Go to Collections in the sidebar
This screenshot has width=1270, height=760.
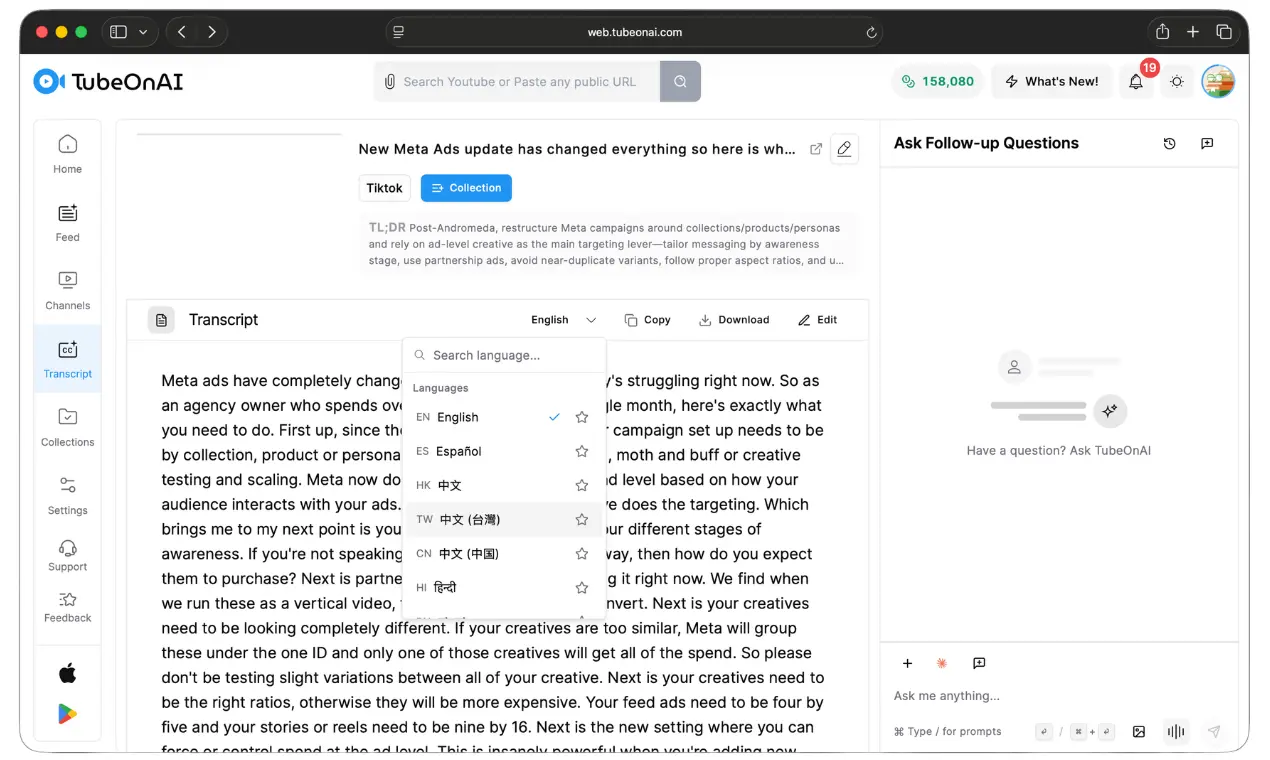(67, 427)
